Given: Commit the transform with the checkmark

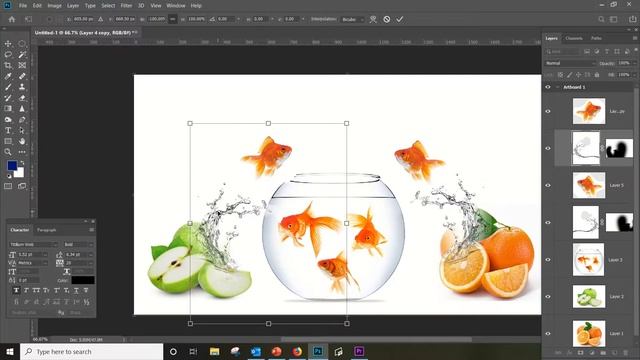Looking at the screenshot, I should point(400,19).
